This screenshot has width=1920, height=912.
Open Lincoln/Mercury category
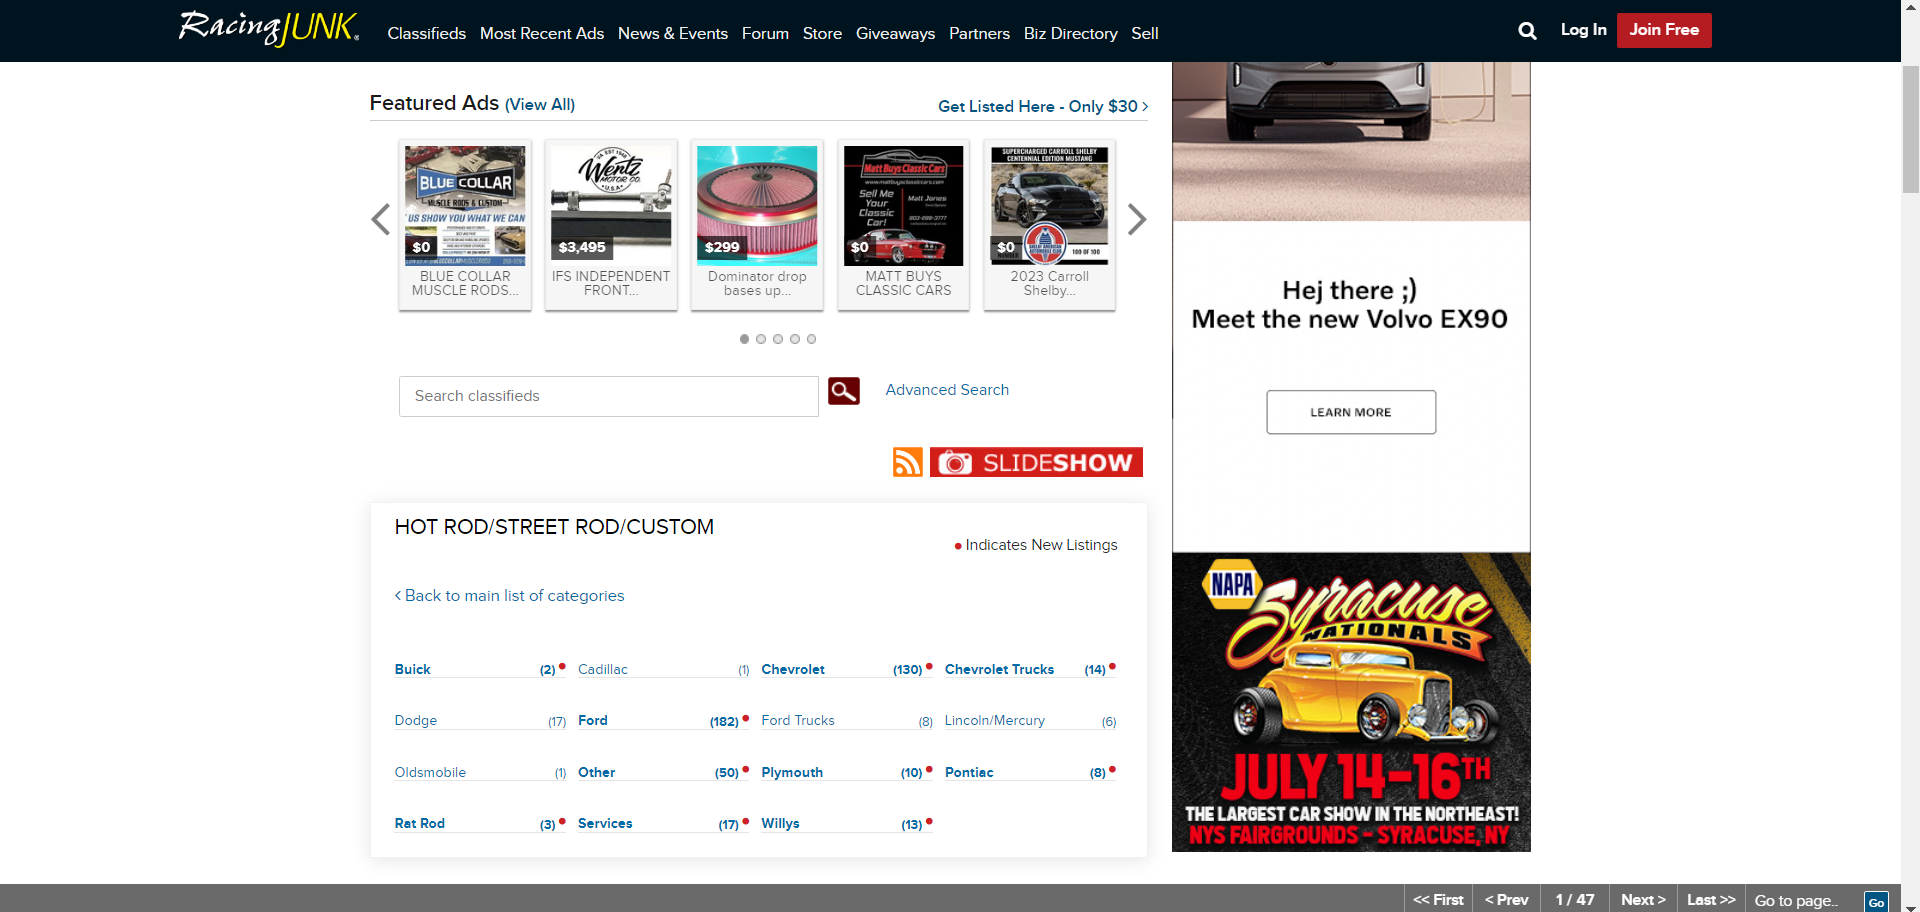pos(995,720)
